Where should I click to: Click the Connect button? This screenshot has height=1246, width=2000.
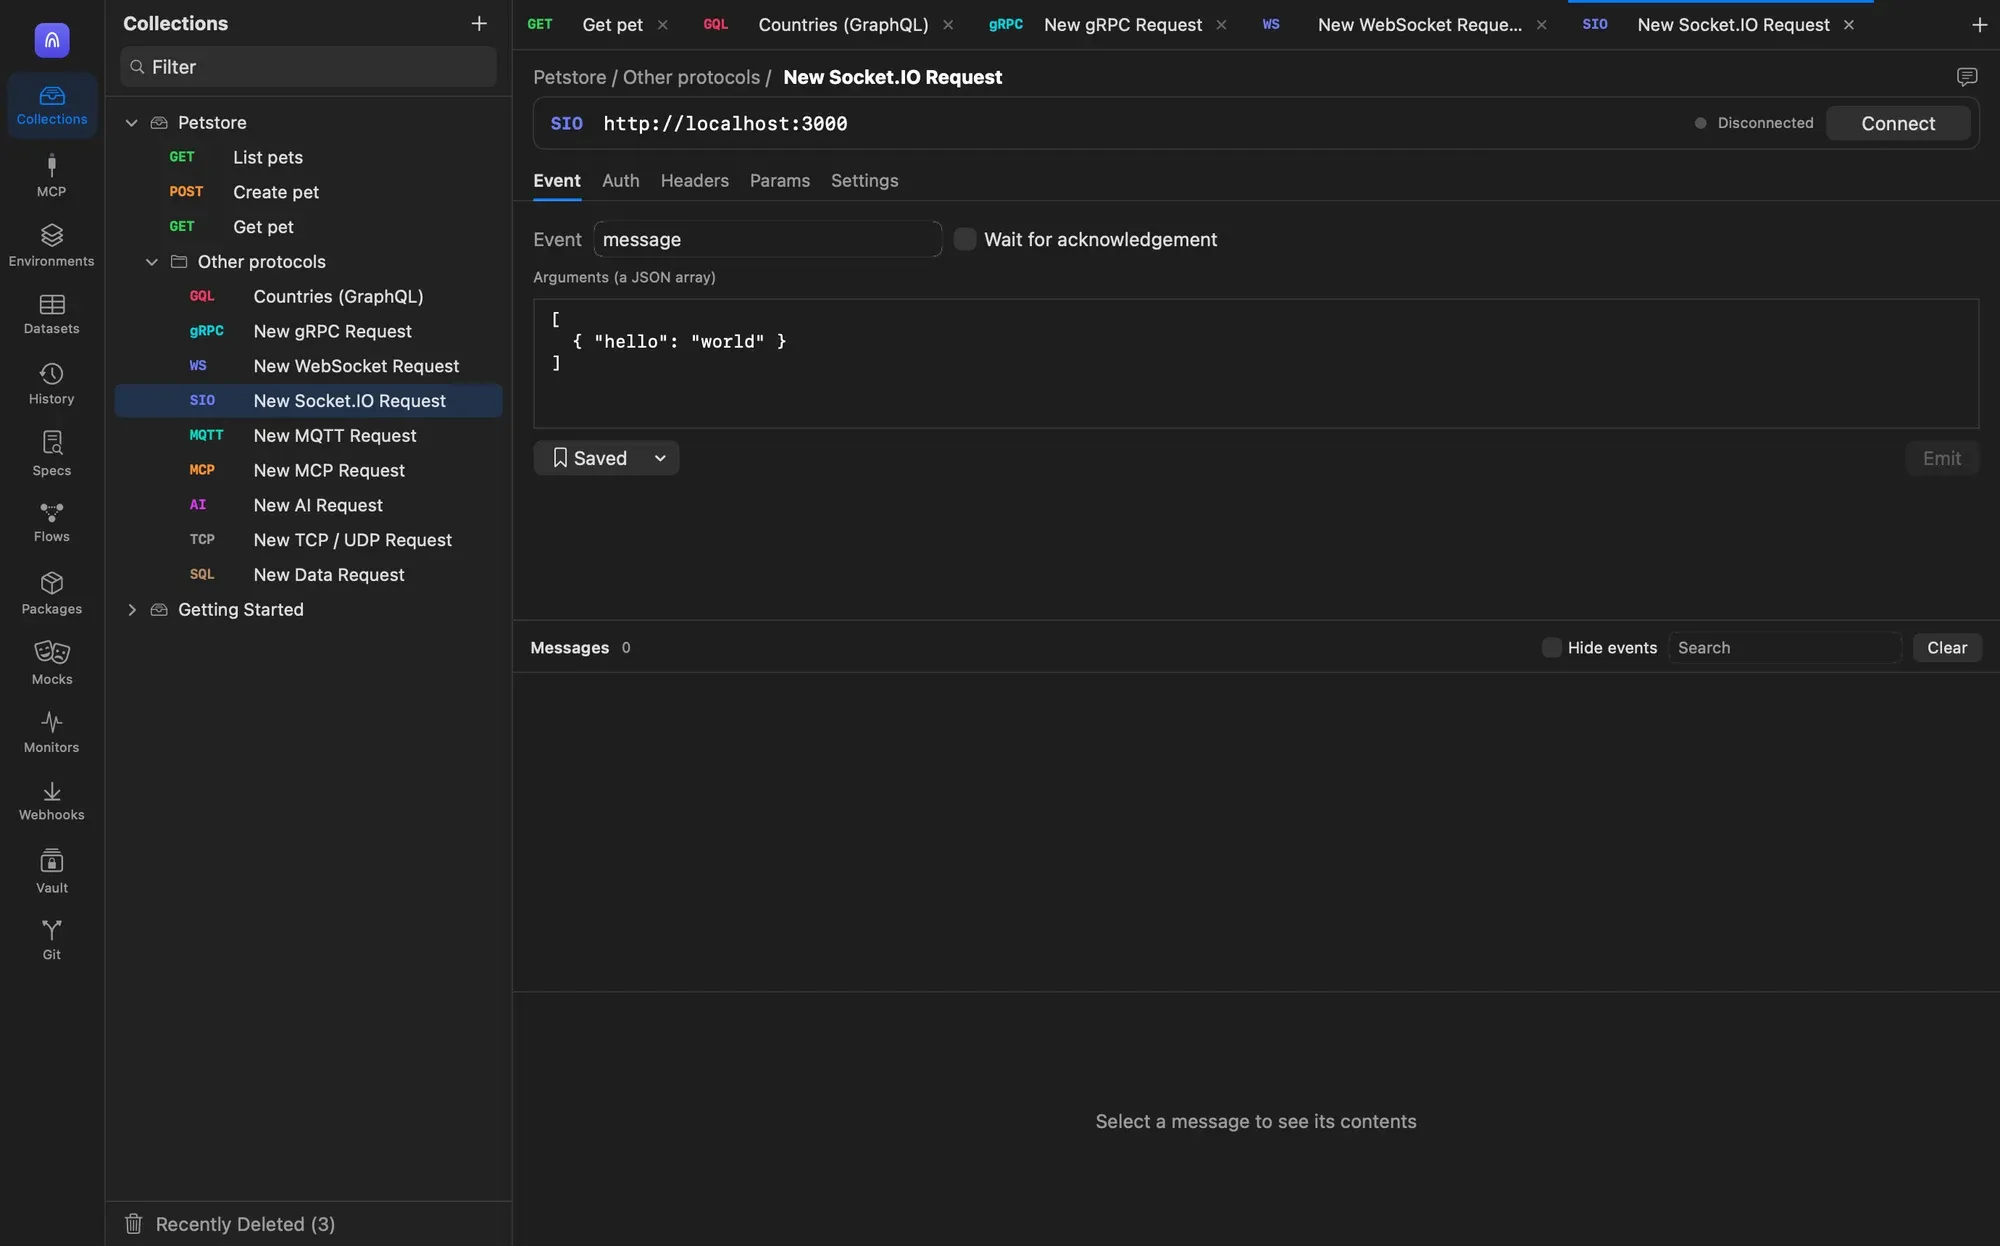click(x=1898, y=123)
